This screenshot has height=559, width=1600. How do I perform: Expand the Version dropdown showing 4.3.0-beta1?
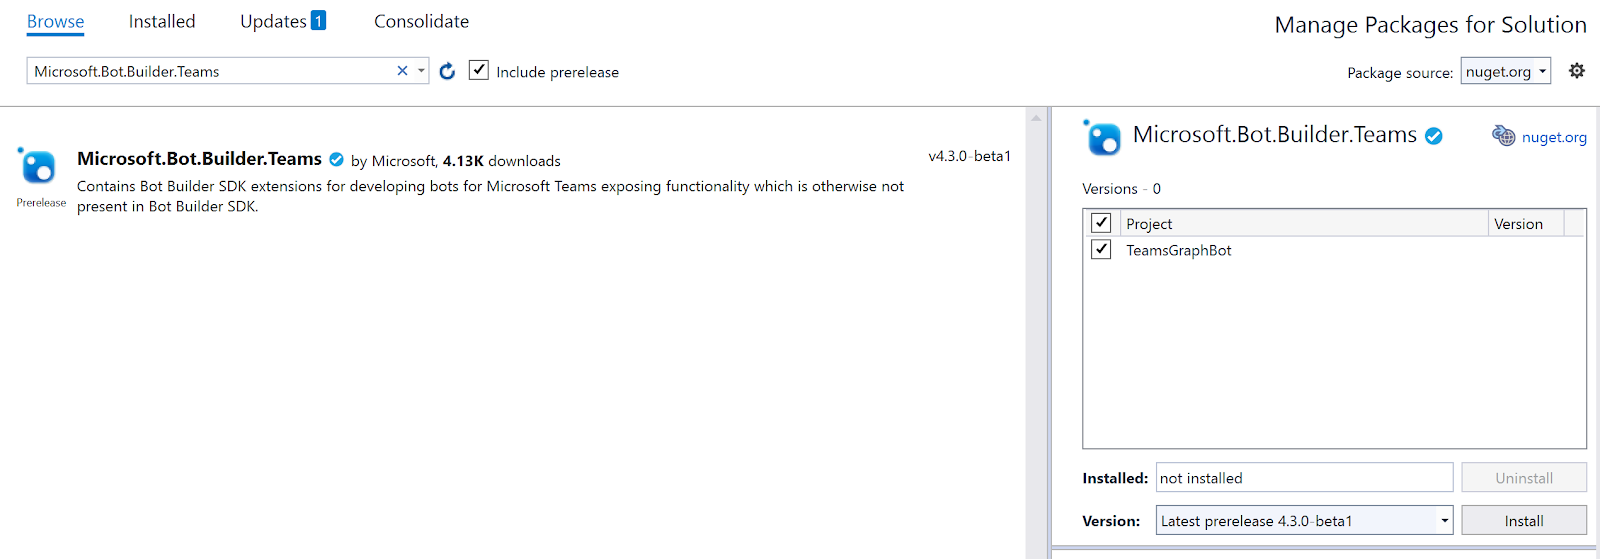click(1444, 520)
